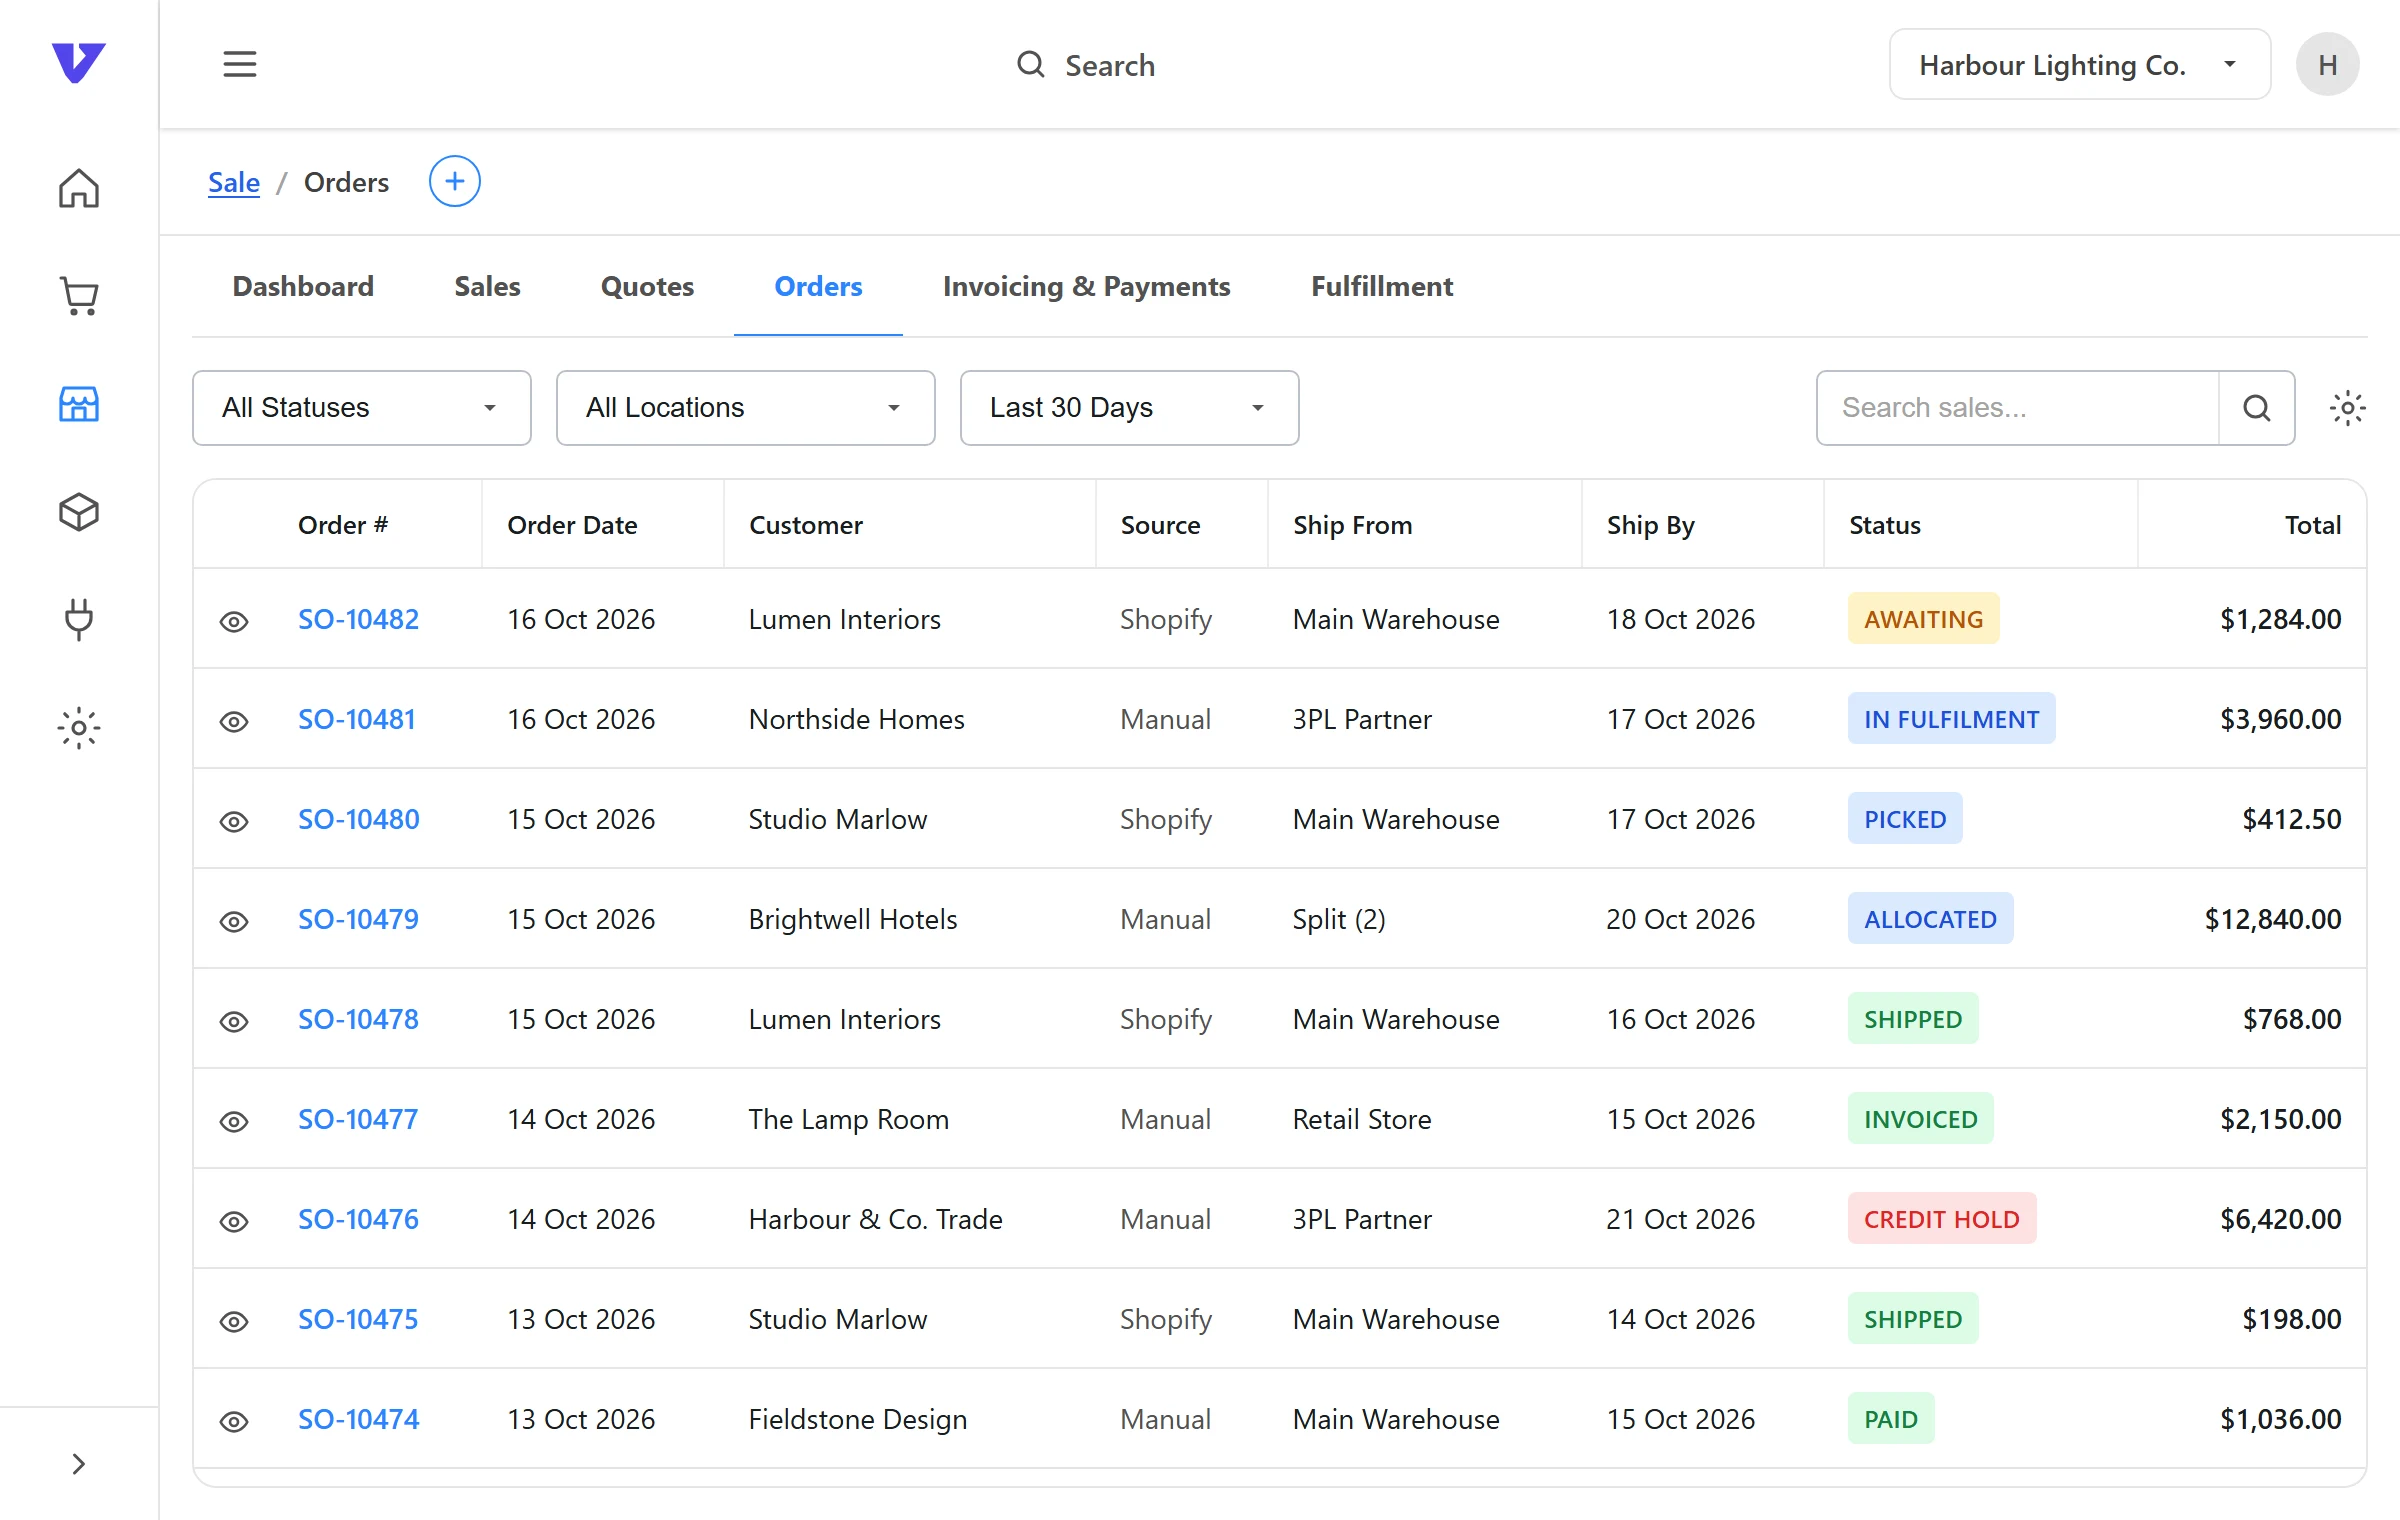Open order SO-10475 link
The image size is (2400, 1520).
[x=358, y=1319]
